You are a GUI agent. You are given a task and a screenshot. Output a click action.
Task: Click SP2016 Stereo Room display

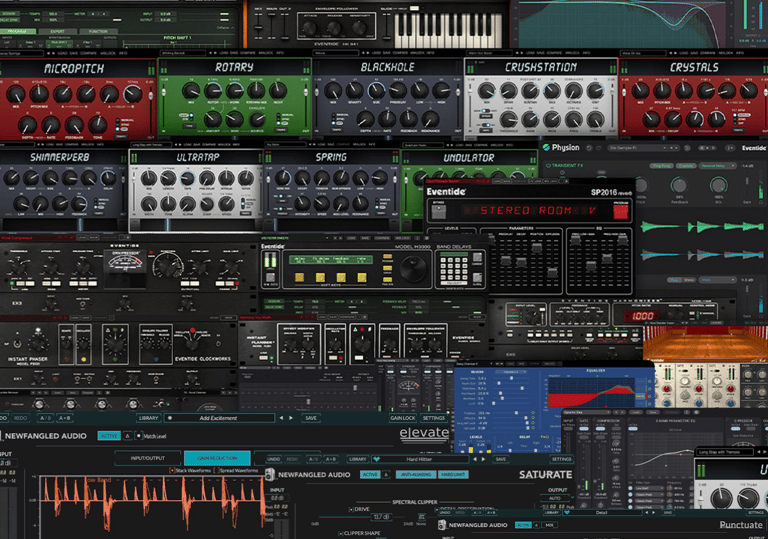tap(529, 211)
